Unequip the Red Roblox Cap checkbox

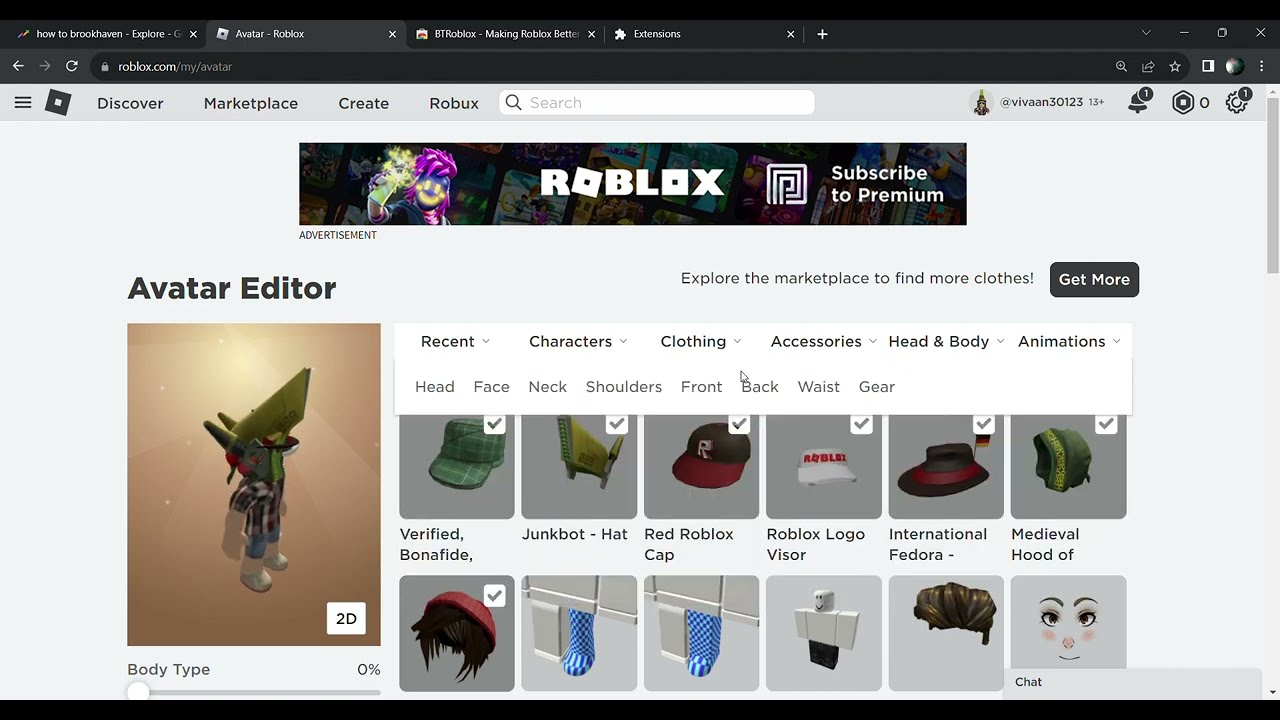tap(738, 425)
